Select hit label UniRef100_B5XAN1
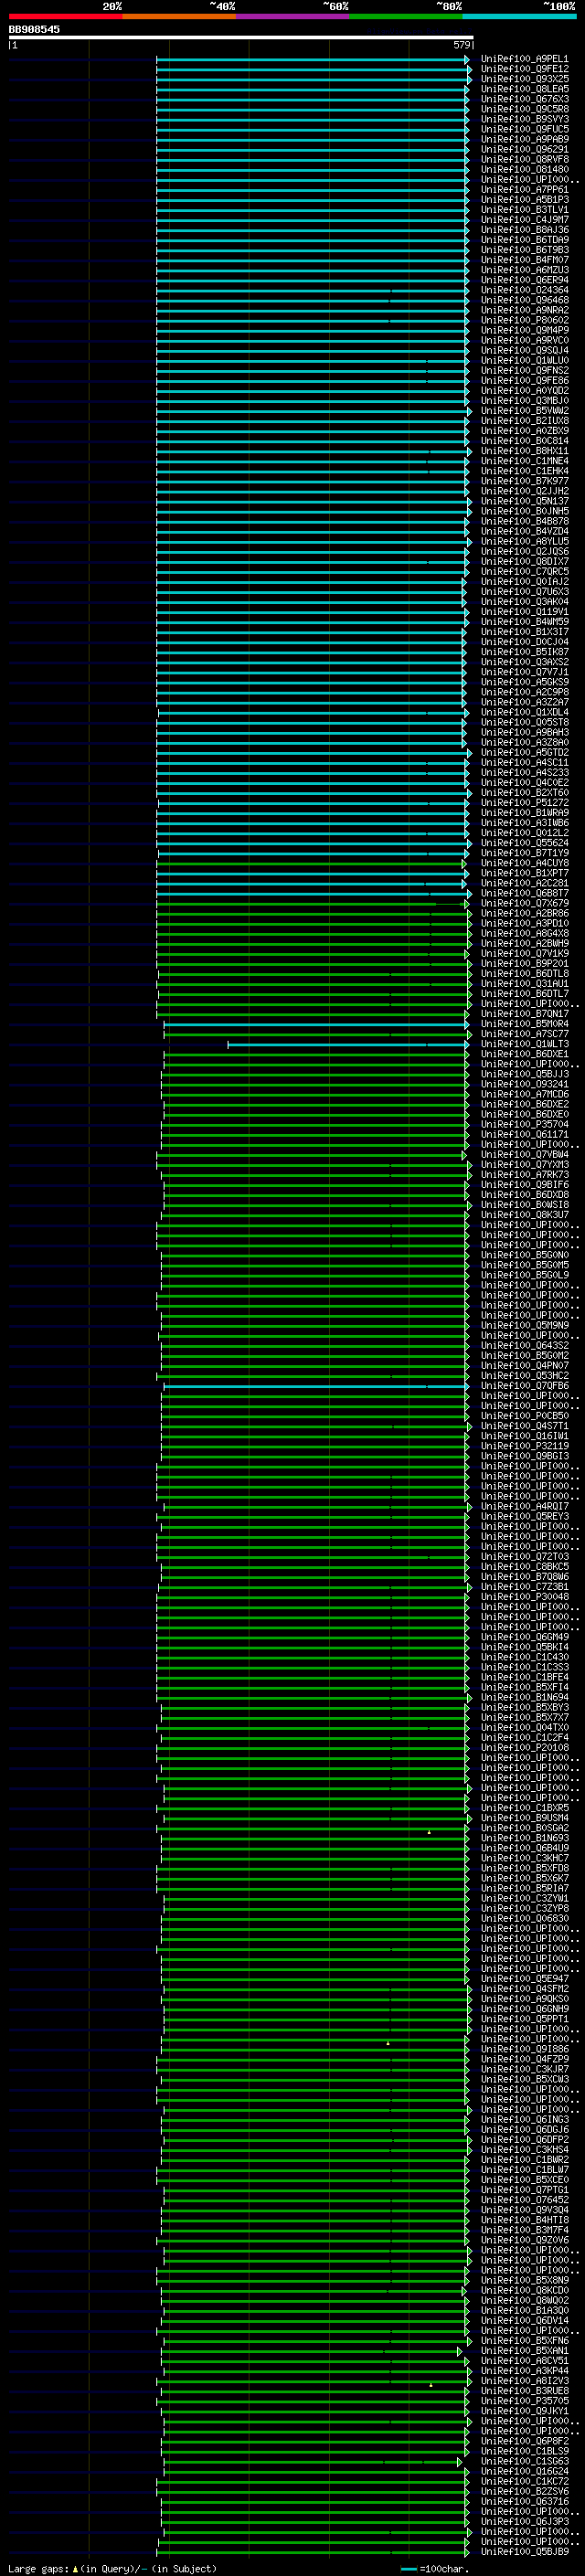The width and height of the screenshot is (585, 2576). (524, 2351)
